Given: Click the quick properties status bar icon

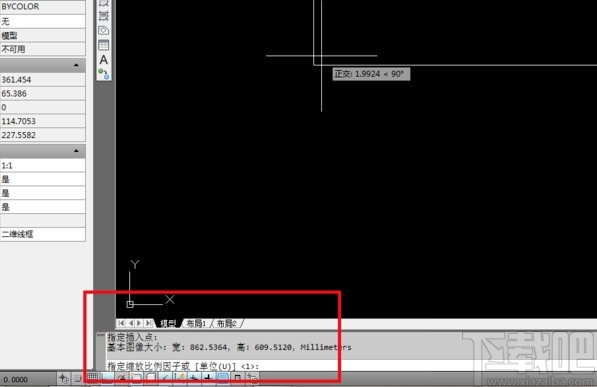Looking at the screenshot, I should 238,378.
